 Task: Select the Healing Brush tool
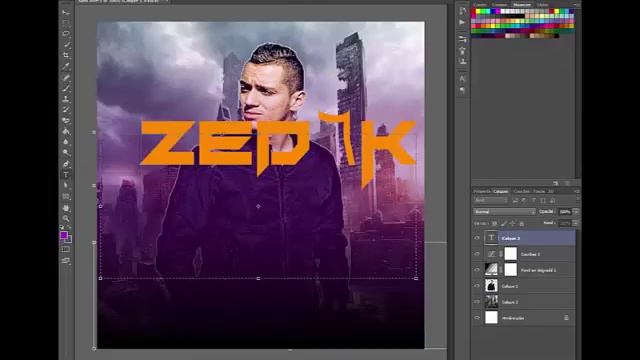click(x=66, y=77)
